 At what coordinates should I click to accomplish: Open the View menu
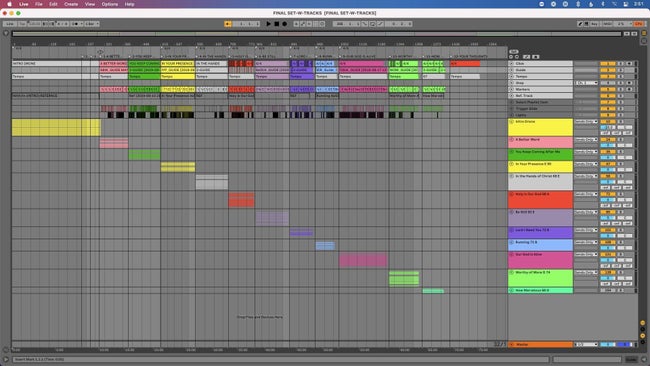pyautogui.click(x=90, y=4)
